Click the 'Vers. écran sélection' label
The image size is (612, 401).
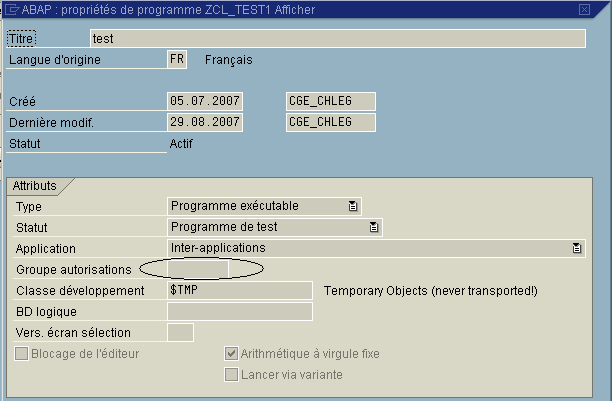73,333
